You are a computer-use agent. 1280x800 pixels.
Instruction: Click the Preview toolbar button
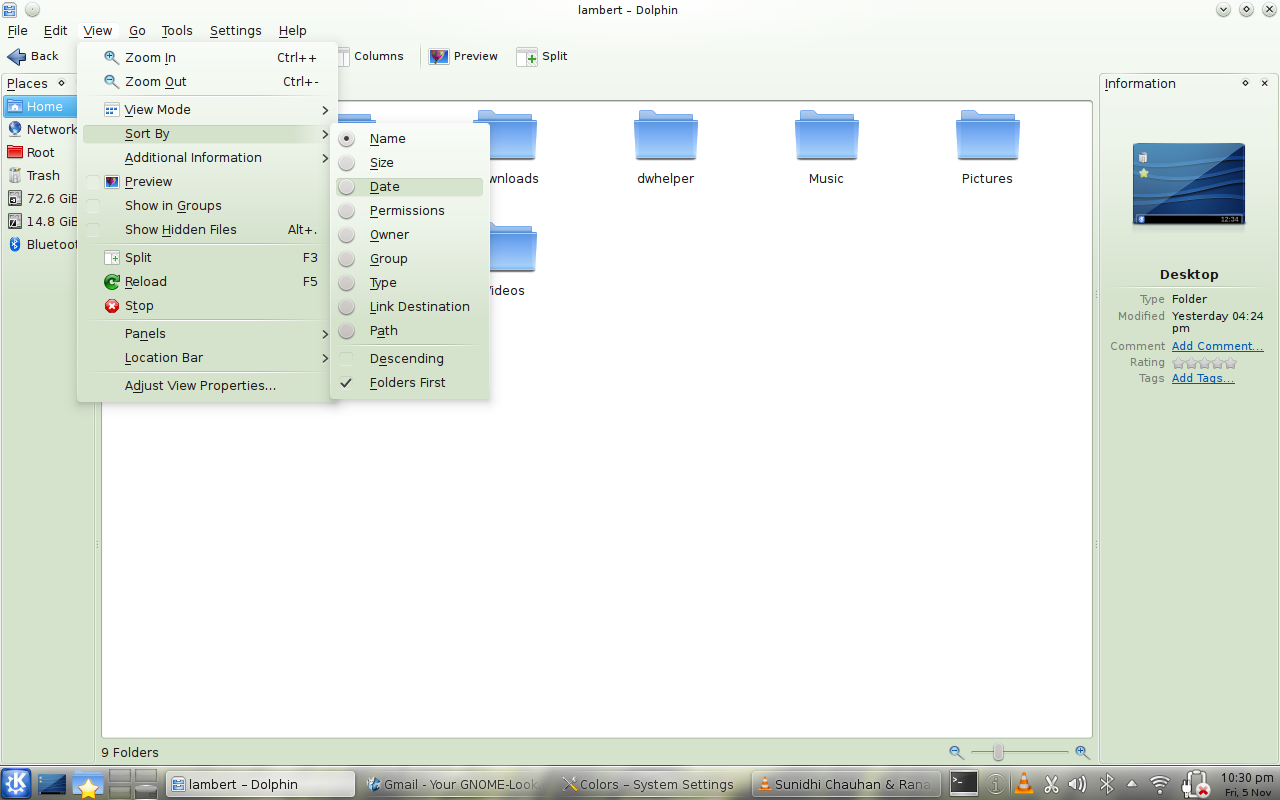[463, 56]
